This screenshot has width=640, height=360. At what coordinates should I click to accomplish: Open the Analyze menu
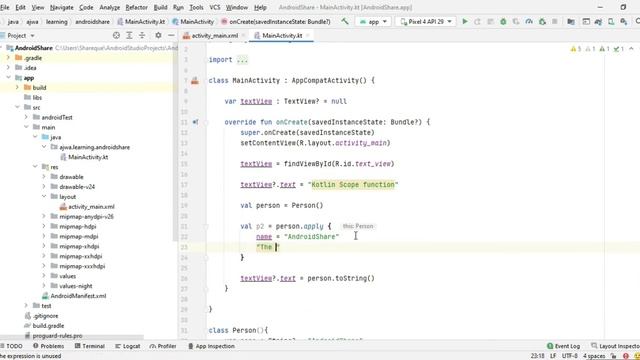pos(109,7)
